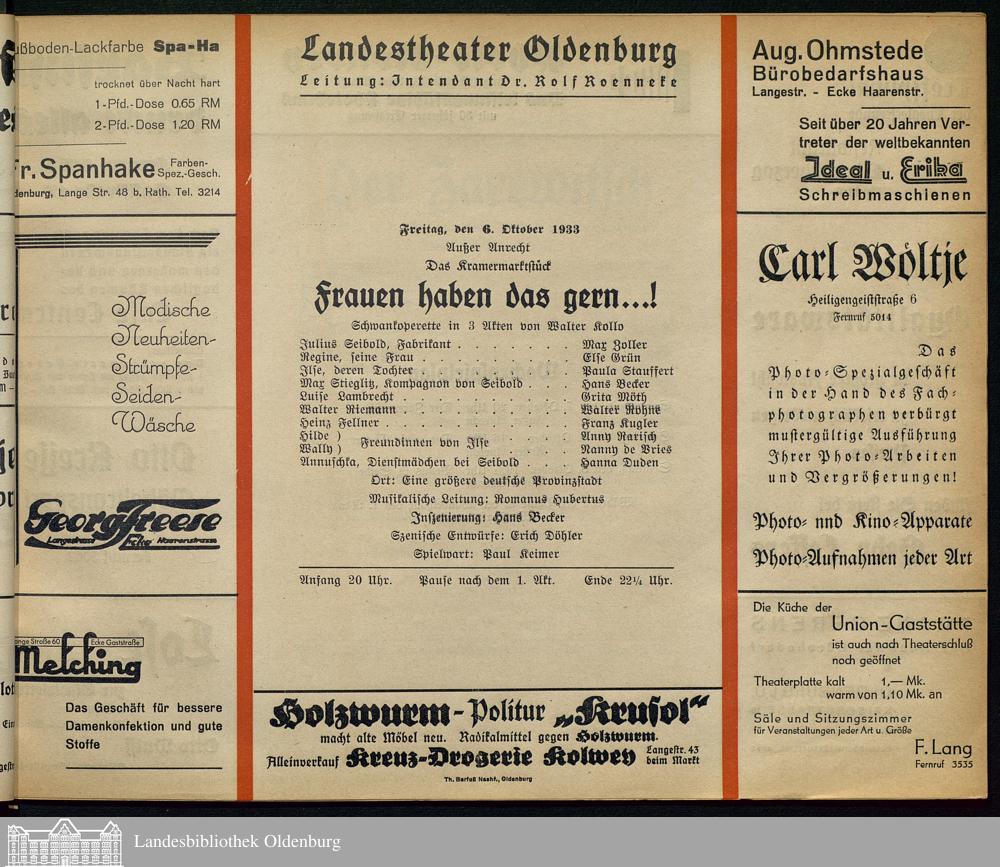Click the Landestheater Oldenburg title
Screen dimensions: 1000x867
click(x=488, y=50)
